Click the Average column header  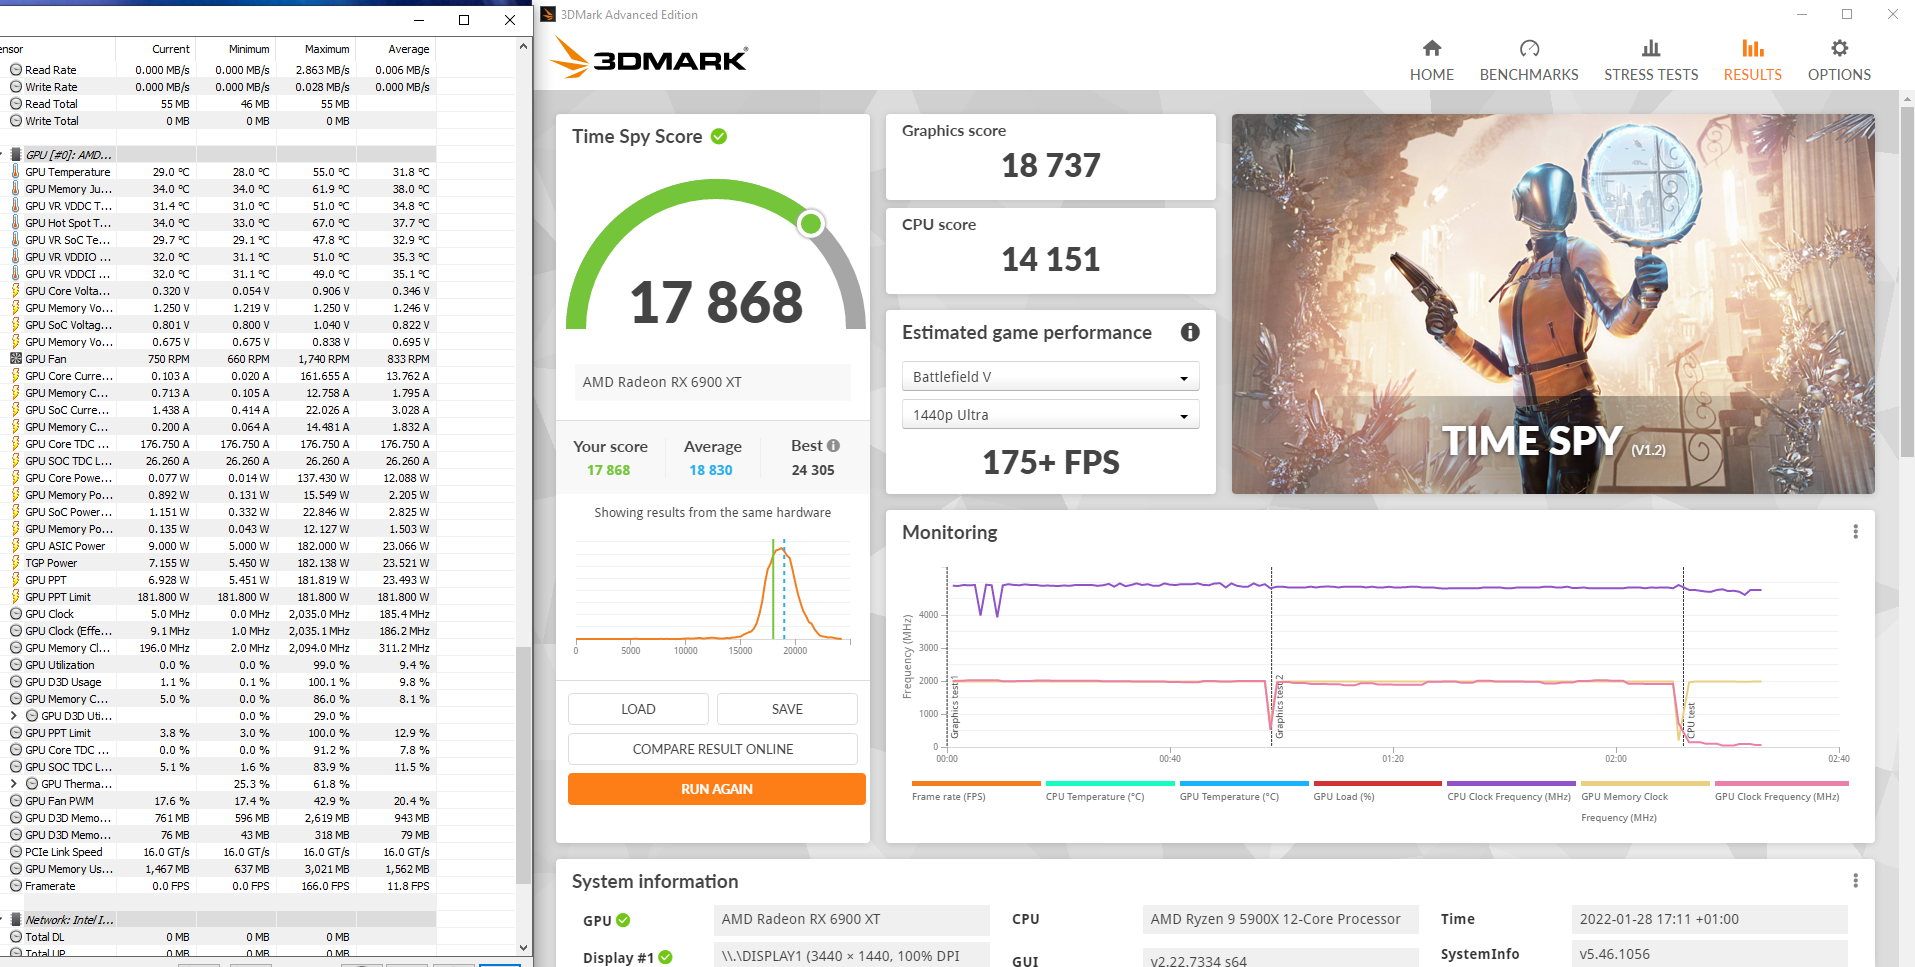pyautogui.click(x=396, y=49)
